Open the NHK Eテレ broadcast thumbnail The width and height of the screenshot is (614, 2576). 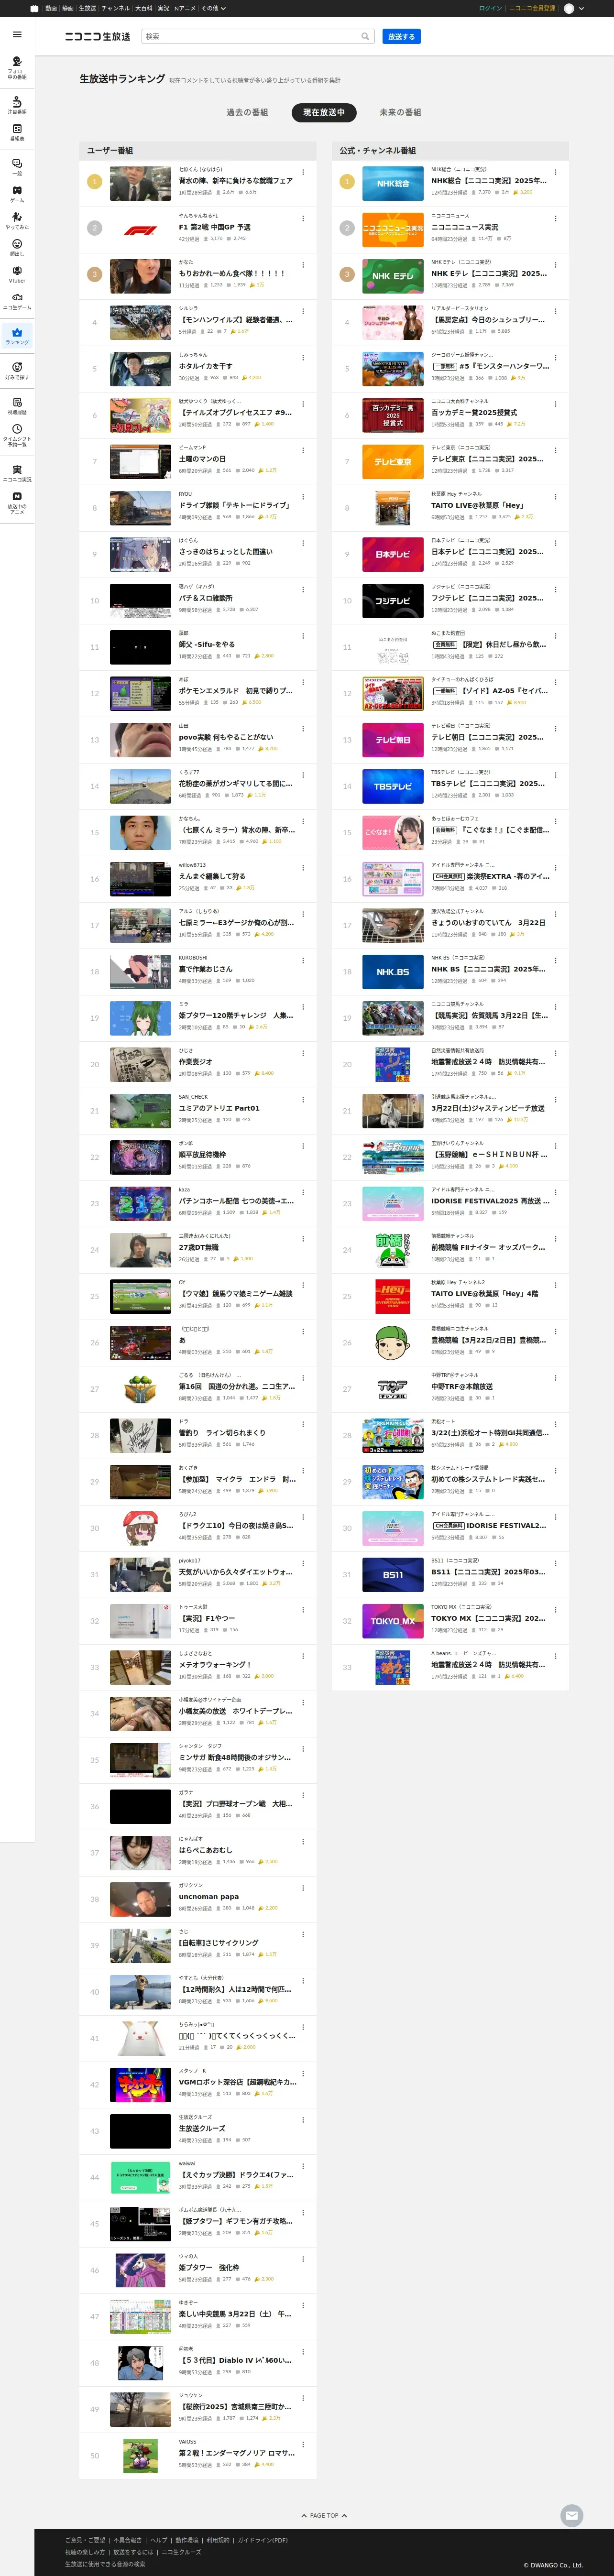pyautogui.click(x=392, y=275)
